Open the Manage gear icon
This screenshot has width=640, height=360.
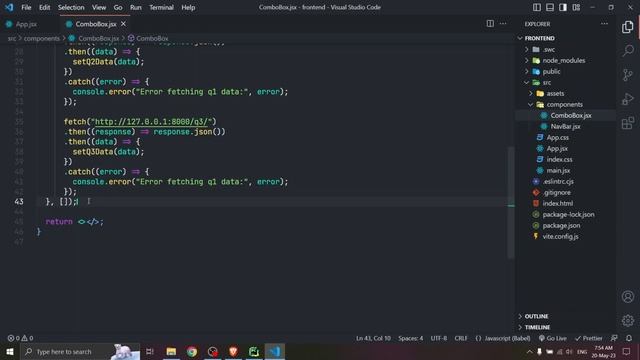point(627,320)
